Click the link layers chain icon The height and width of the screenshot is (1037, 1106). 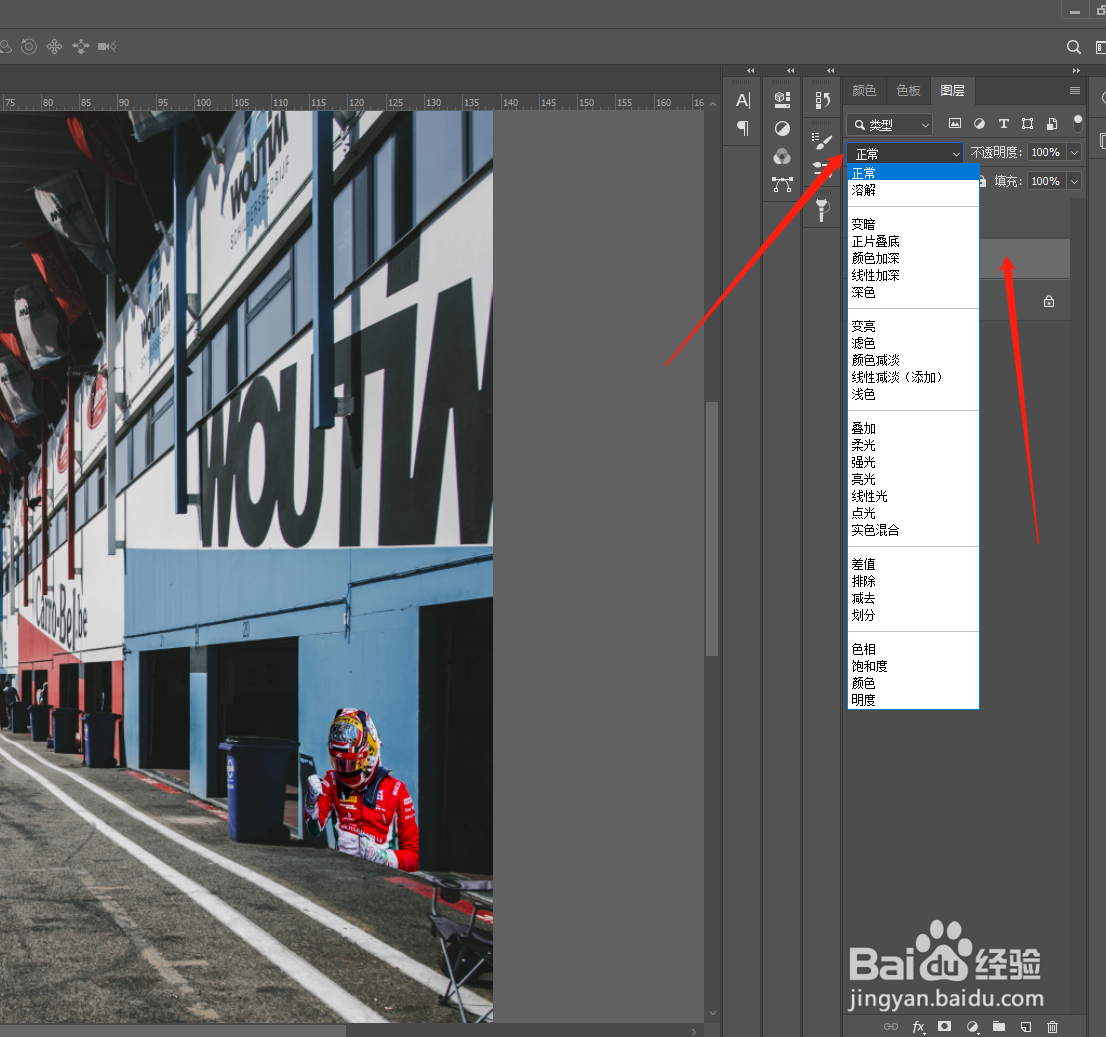891,1026
